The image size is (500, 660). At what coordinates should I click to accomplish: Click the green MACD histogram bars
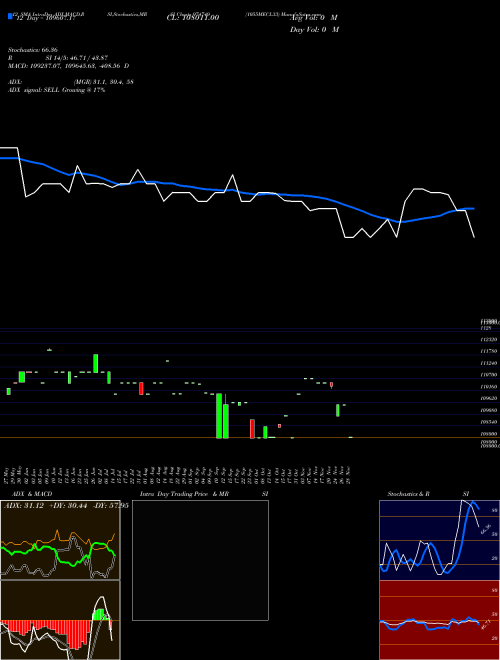99,614
